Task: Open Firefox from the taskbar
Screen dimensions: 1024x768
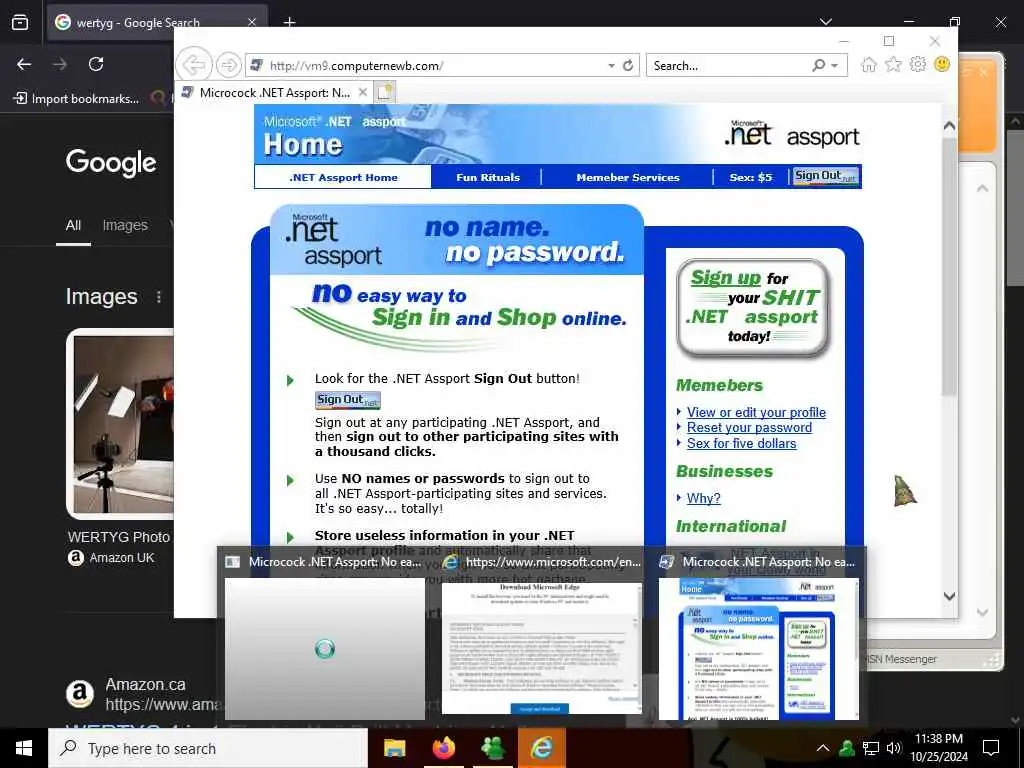Action: [443, 748]
